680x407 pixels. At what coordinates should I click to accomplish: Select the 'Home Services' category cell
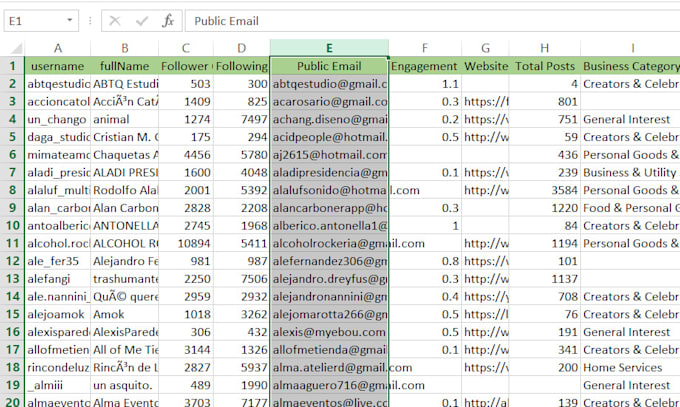(631, 368)
